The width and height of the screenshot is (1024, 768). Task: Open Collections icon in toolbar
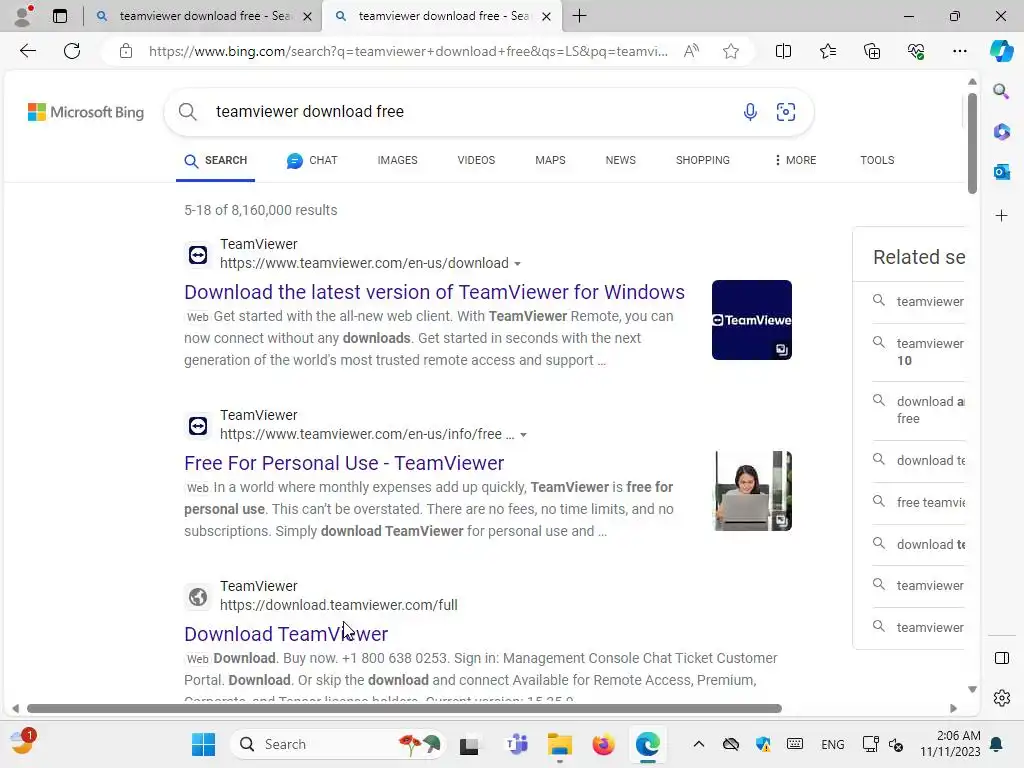click(872, 51)
